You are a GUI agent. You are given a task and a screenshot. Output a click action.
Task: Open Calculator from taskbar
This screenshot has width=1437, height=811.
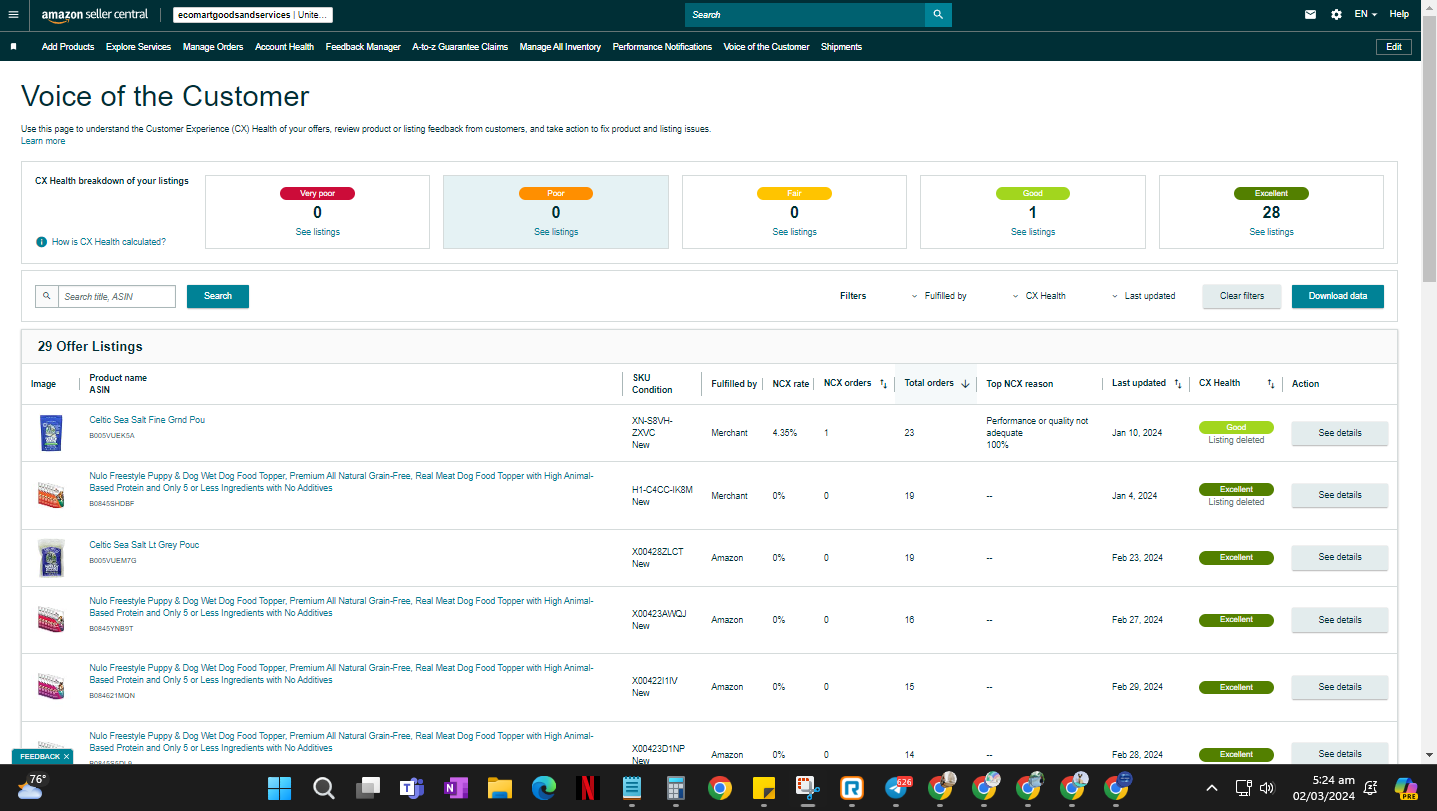(675, 788)
